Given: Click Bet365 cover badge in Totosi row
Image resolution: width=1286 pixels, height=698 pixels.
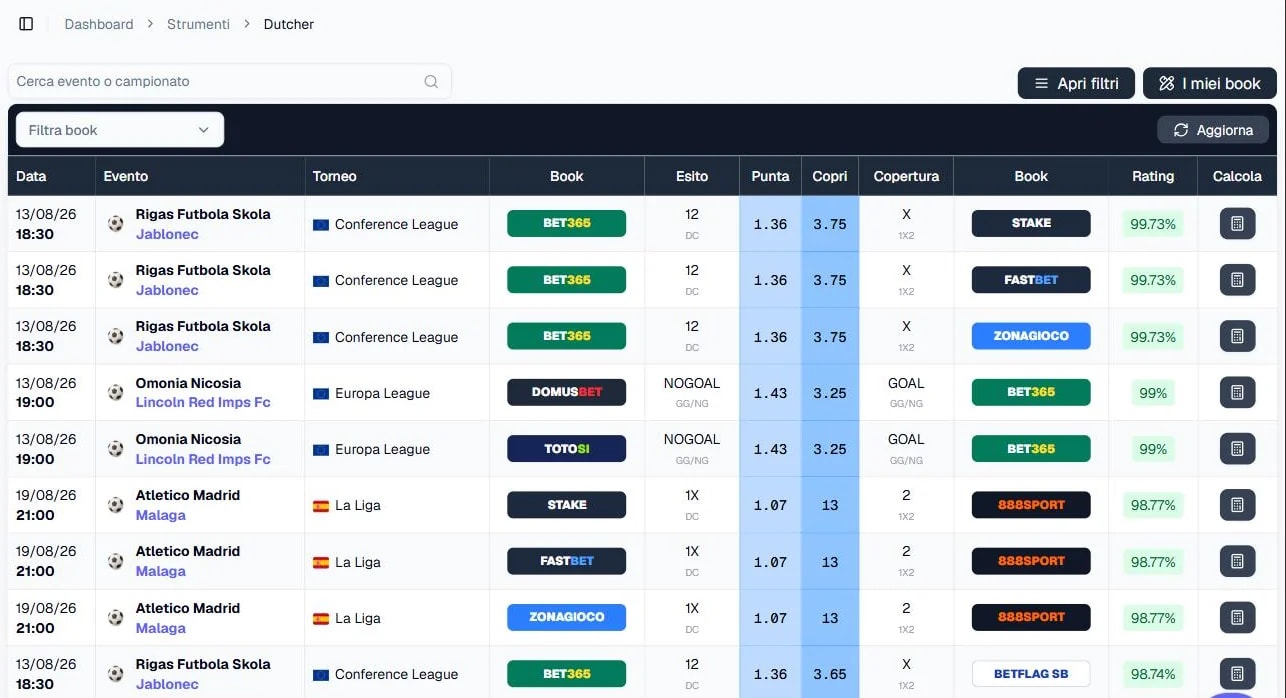Looking at the screenshot, I should pos(1031,449).
